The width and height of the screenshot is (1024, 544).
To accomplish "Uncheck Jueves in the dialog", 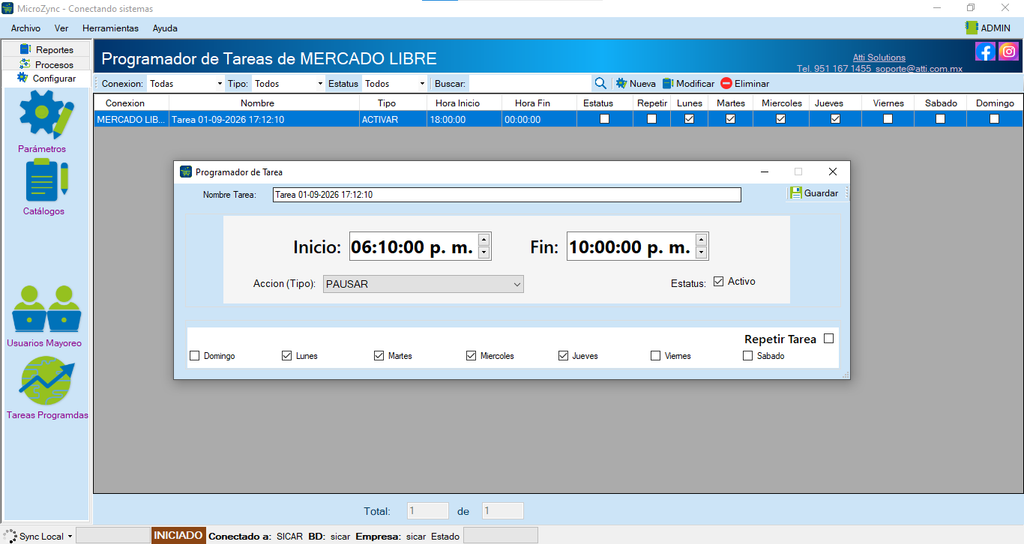I will [563, 356].
